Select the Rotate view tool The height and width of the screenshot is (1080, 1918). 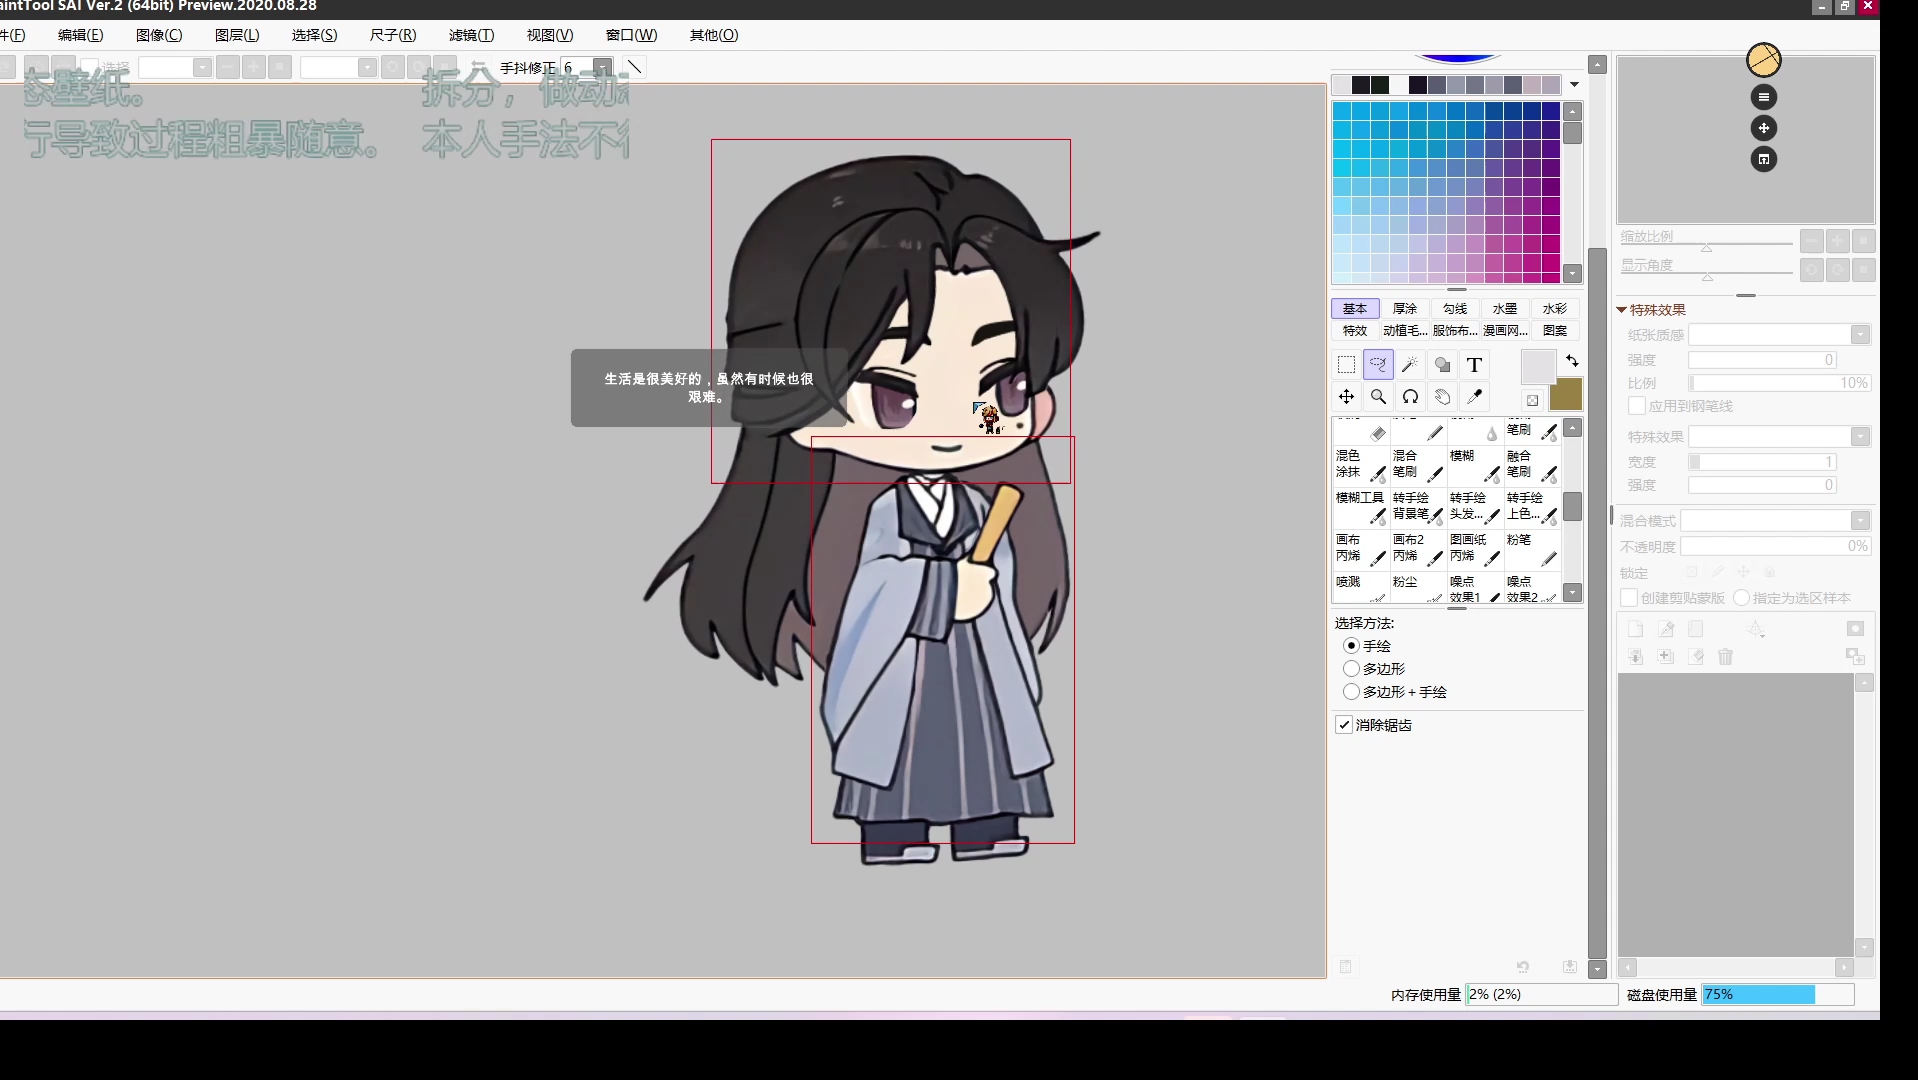pyautogui.click(x=1410, y=397)
